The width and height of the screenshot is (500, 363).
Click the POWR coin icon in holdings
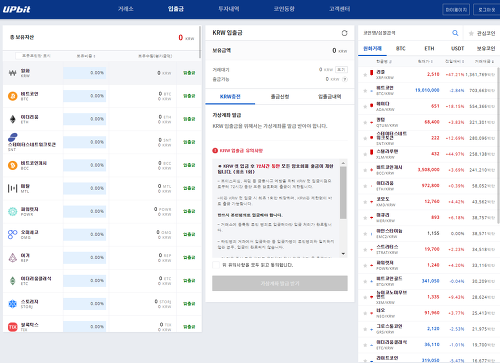pos(12,211)
